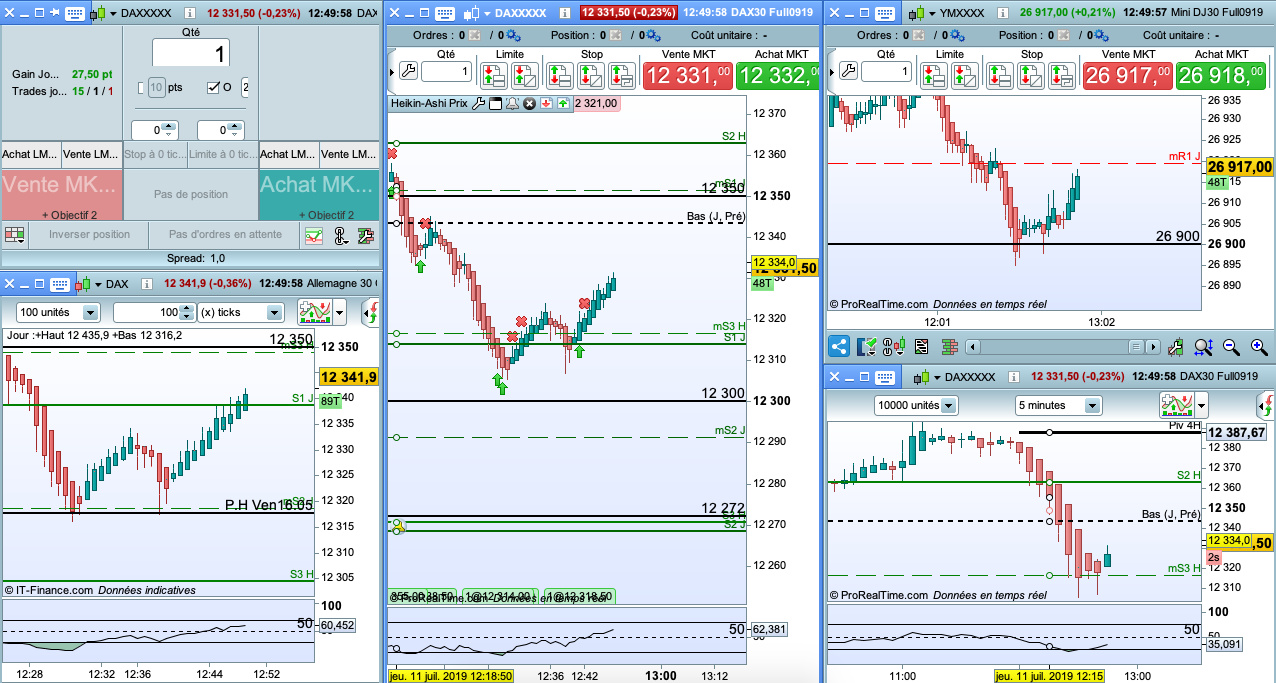Image resolution: width=1276 pixels, height=683 pixels.
Task: Click the chain link icon in order panel
Action: point(340,236)
